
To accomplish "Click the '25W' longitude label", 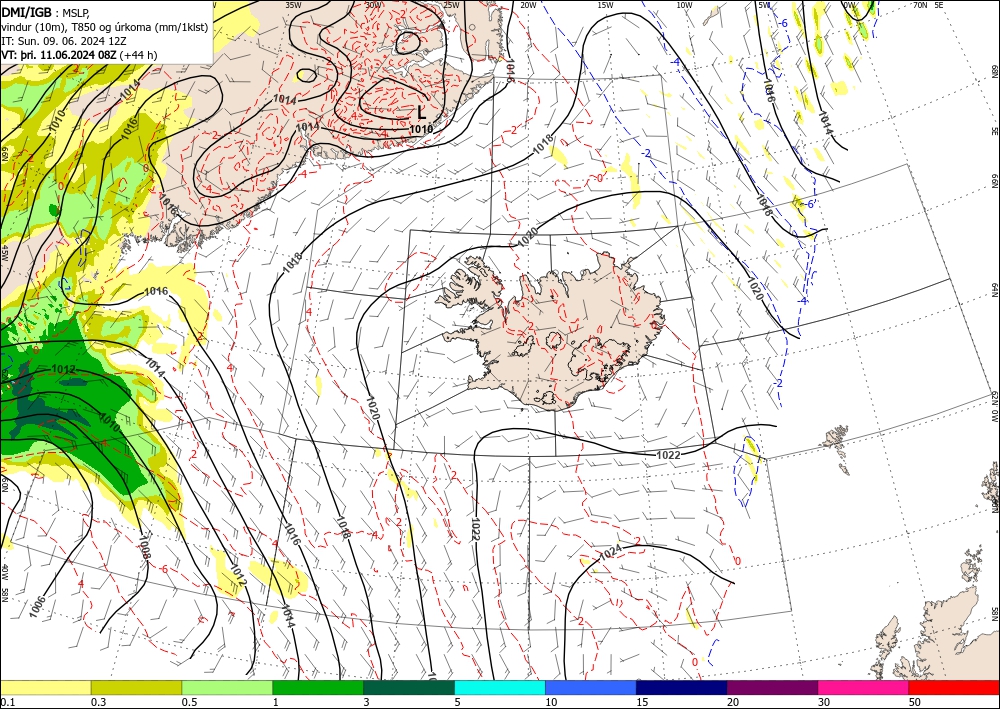I will (452, 5).
